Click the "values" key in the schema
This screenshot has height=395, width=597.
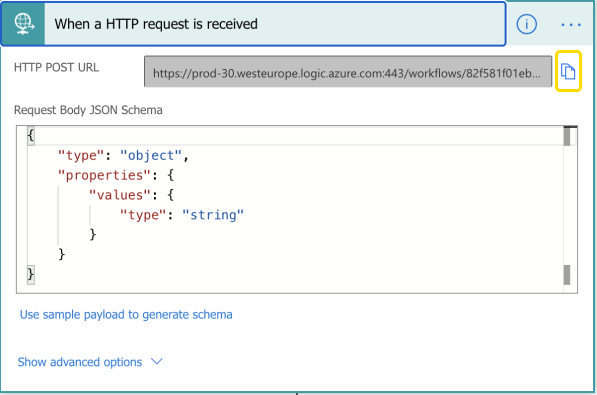pyautogui.click(x=120, y=195)
